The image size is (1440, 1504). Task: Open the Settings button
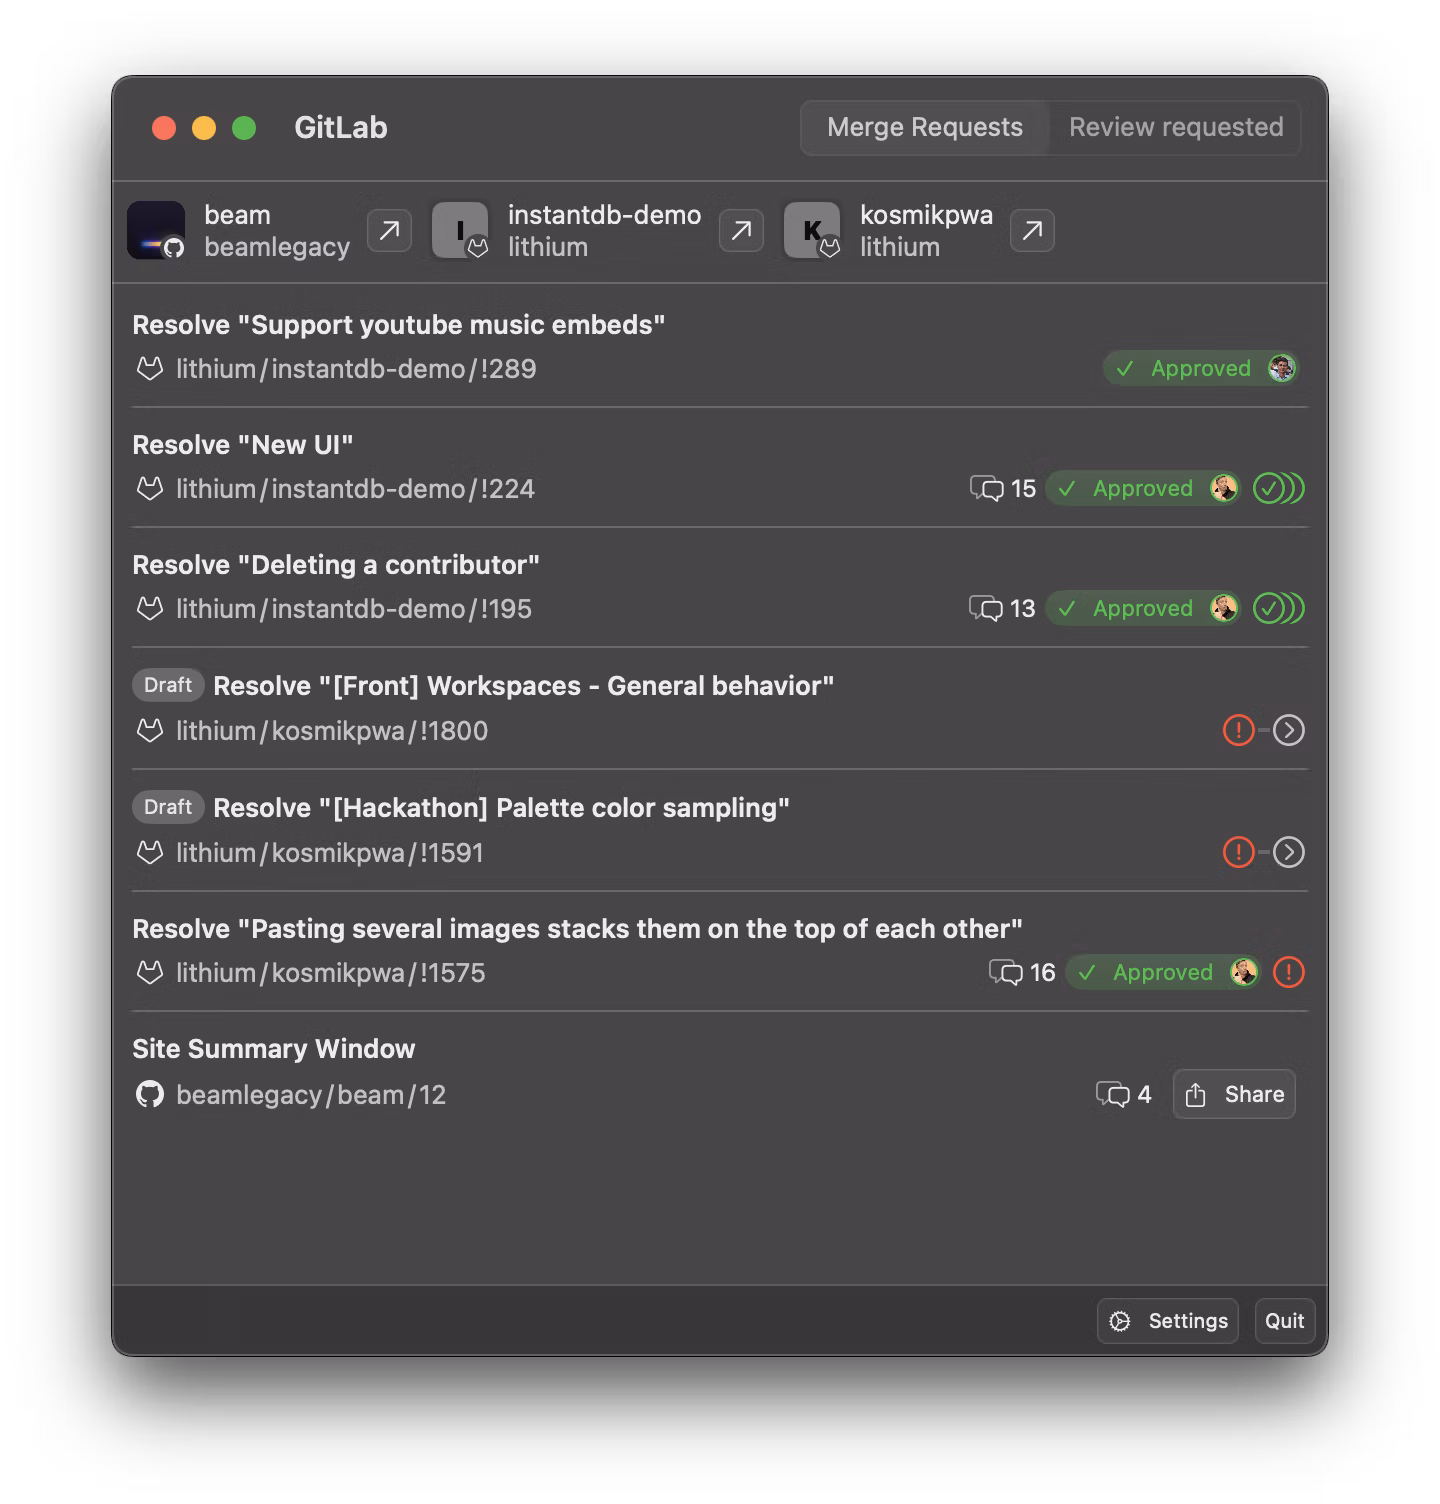tap(1168, 1321)
